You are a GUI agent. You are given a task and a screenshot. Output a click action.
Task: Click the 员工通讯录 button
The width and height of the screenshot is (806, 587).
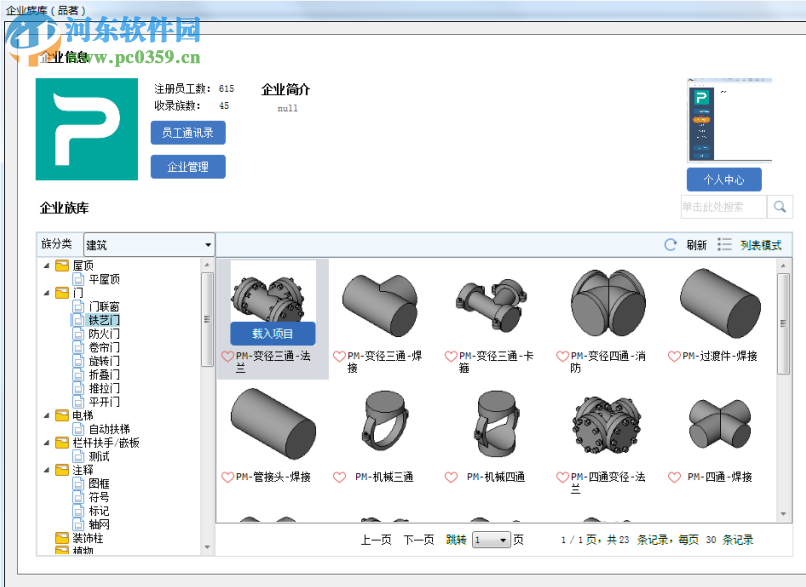187,132
